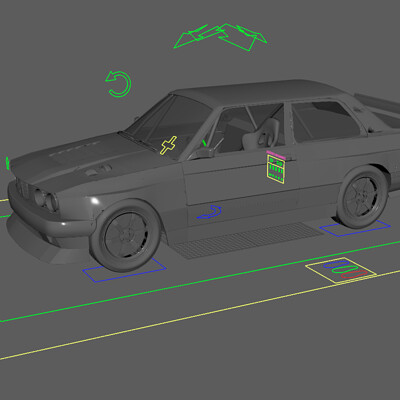Select the long yellow guide curve on ground

click(200, 315)
